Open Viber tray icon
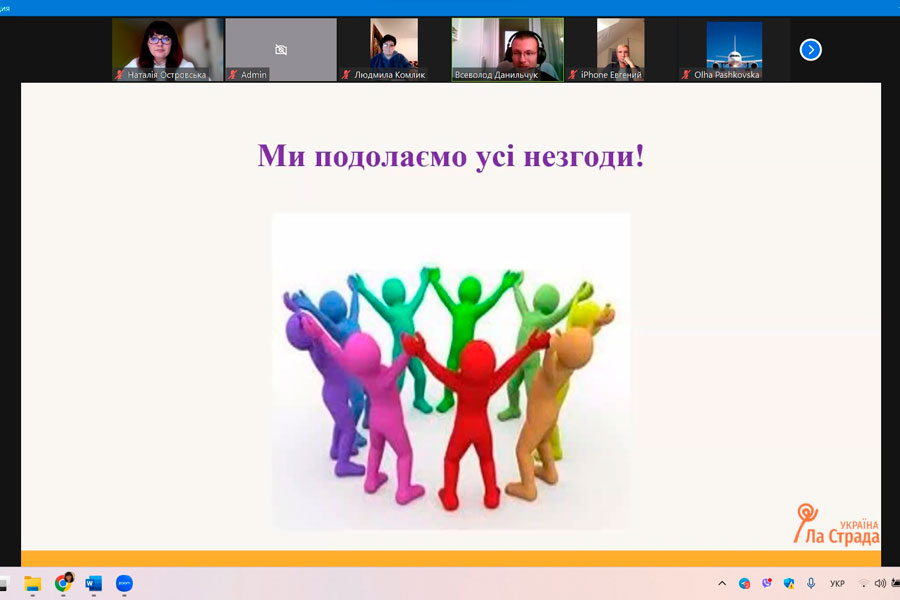 pos(767,583)
